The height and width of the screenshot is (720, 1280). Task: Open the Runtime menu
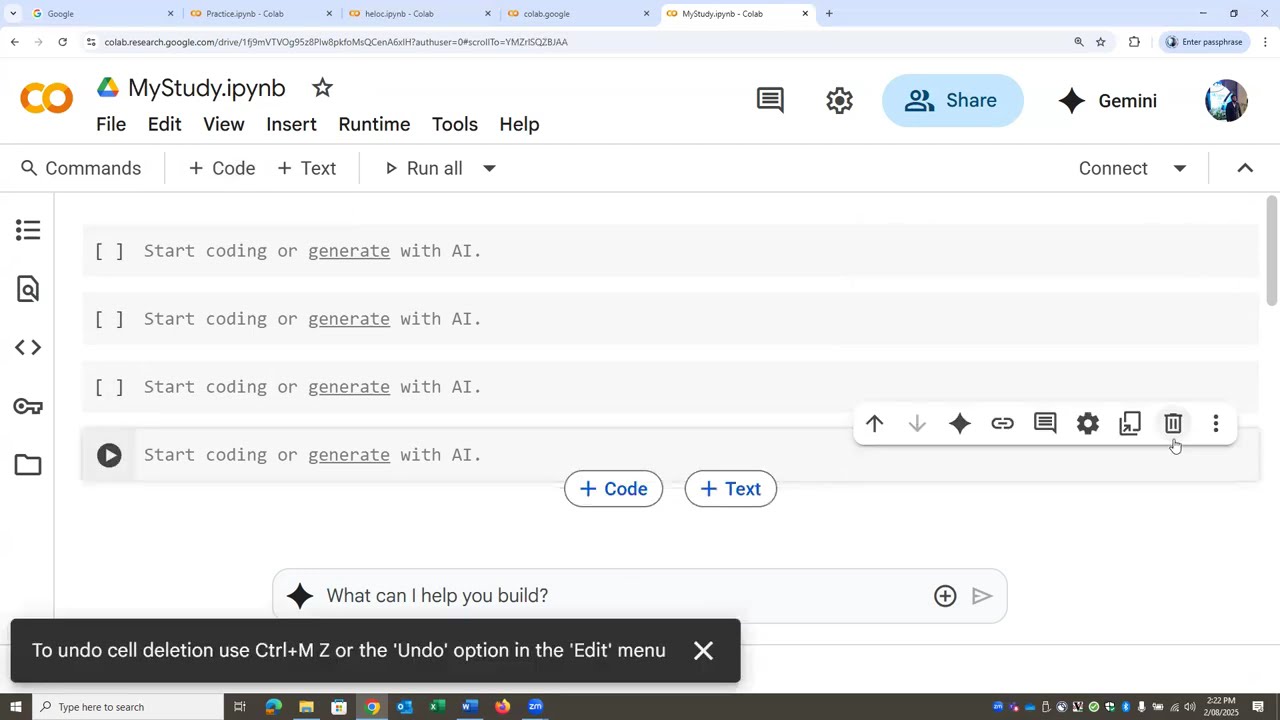(x=374, y=124)
